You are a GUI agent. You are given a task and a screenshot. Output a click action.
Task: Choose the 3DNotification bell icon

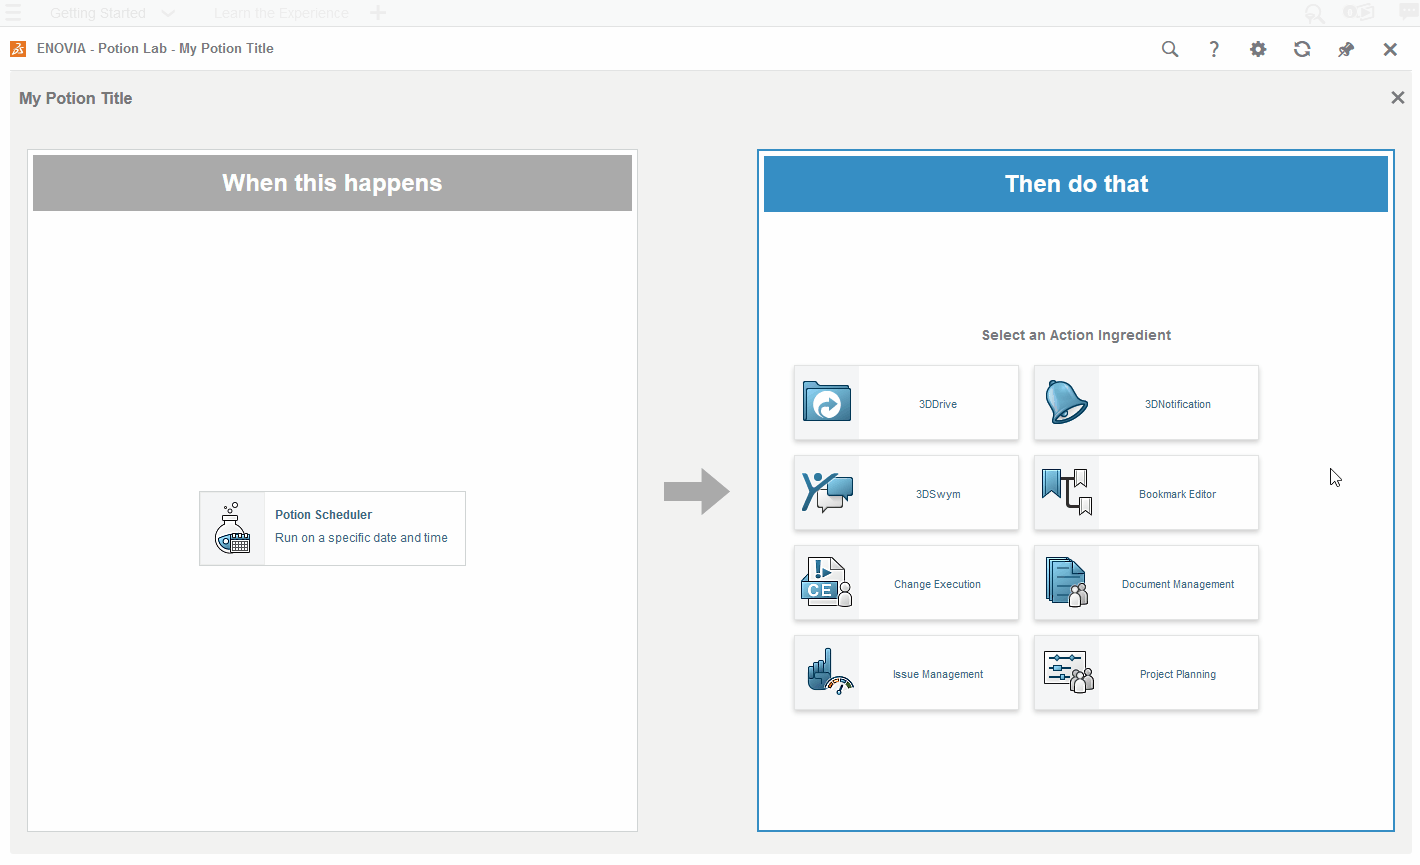[1067, 403]
